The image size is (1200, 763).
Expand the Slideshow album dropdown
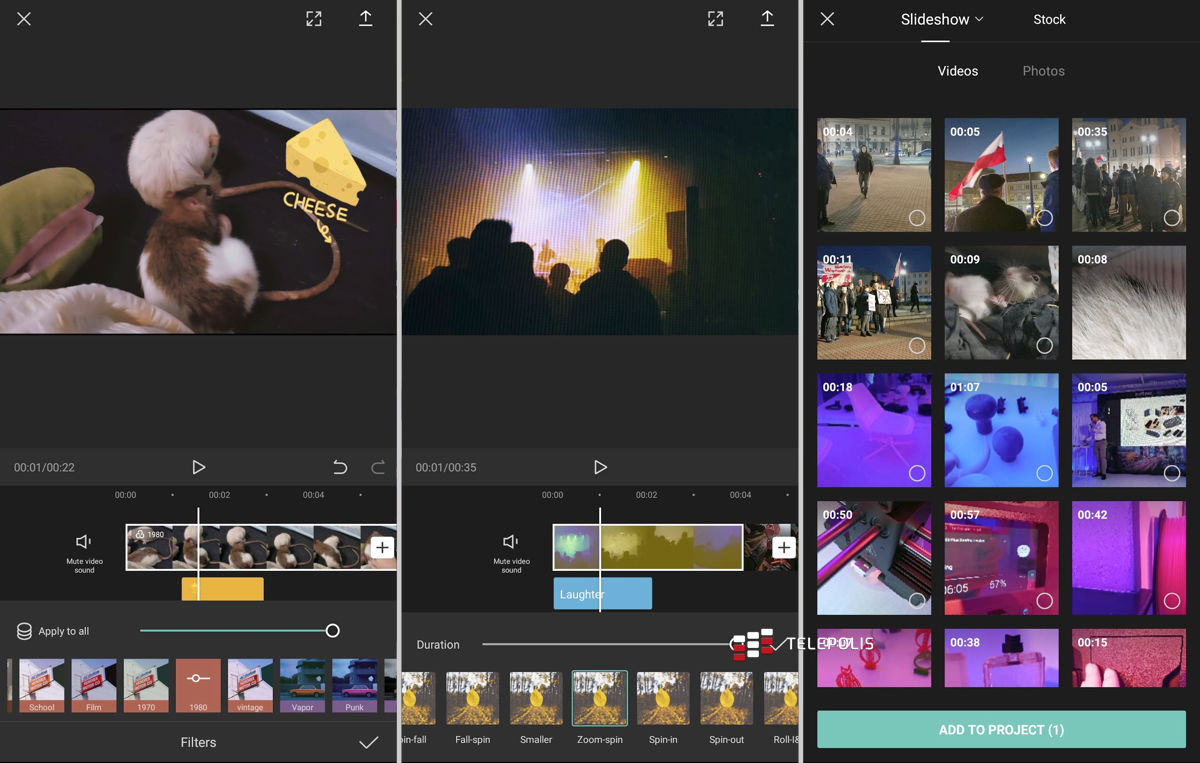942,19
